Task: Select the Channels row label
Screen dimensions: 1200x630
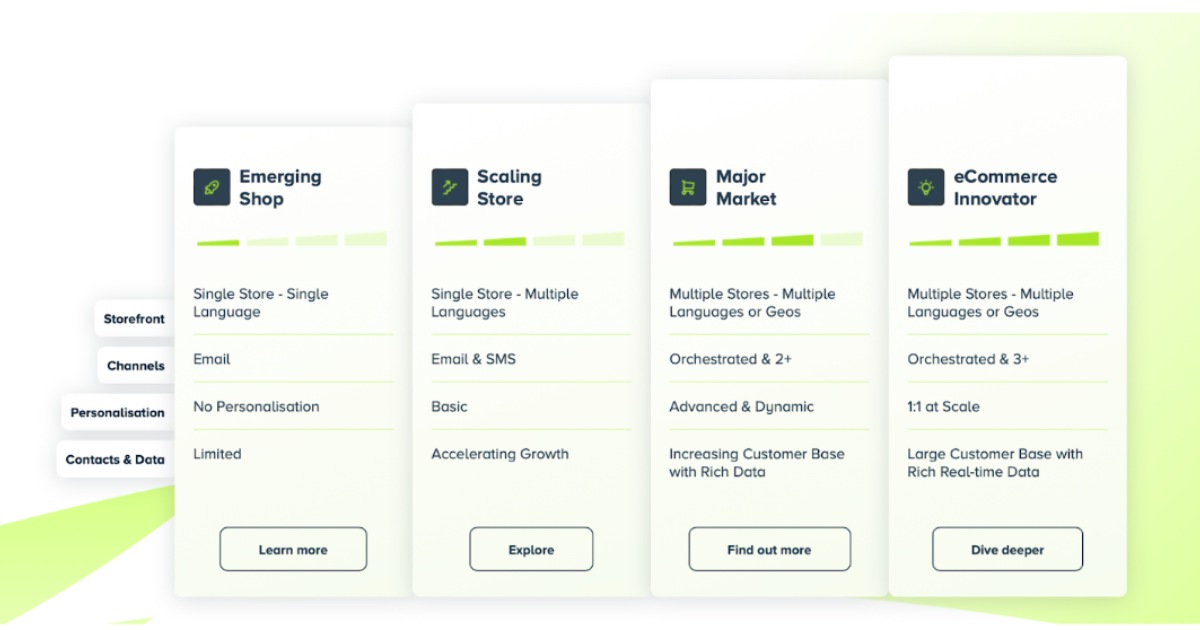Action: tap(136, 366)
